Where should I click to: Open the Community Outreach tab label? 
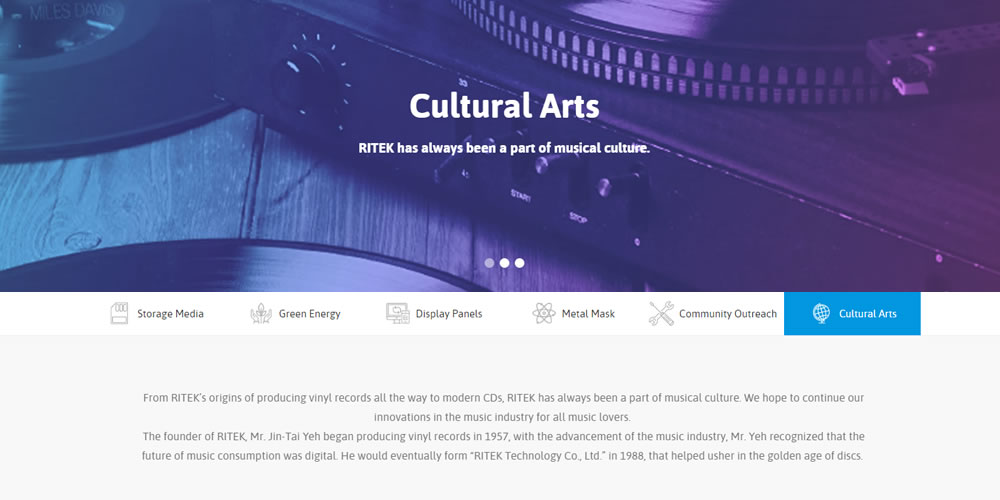pyautogui.click(x=728, y=314)
